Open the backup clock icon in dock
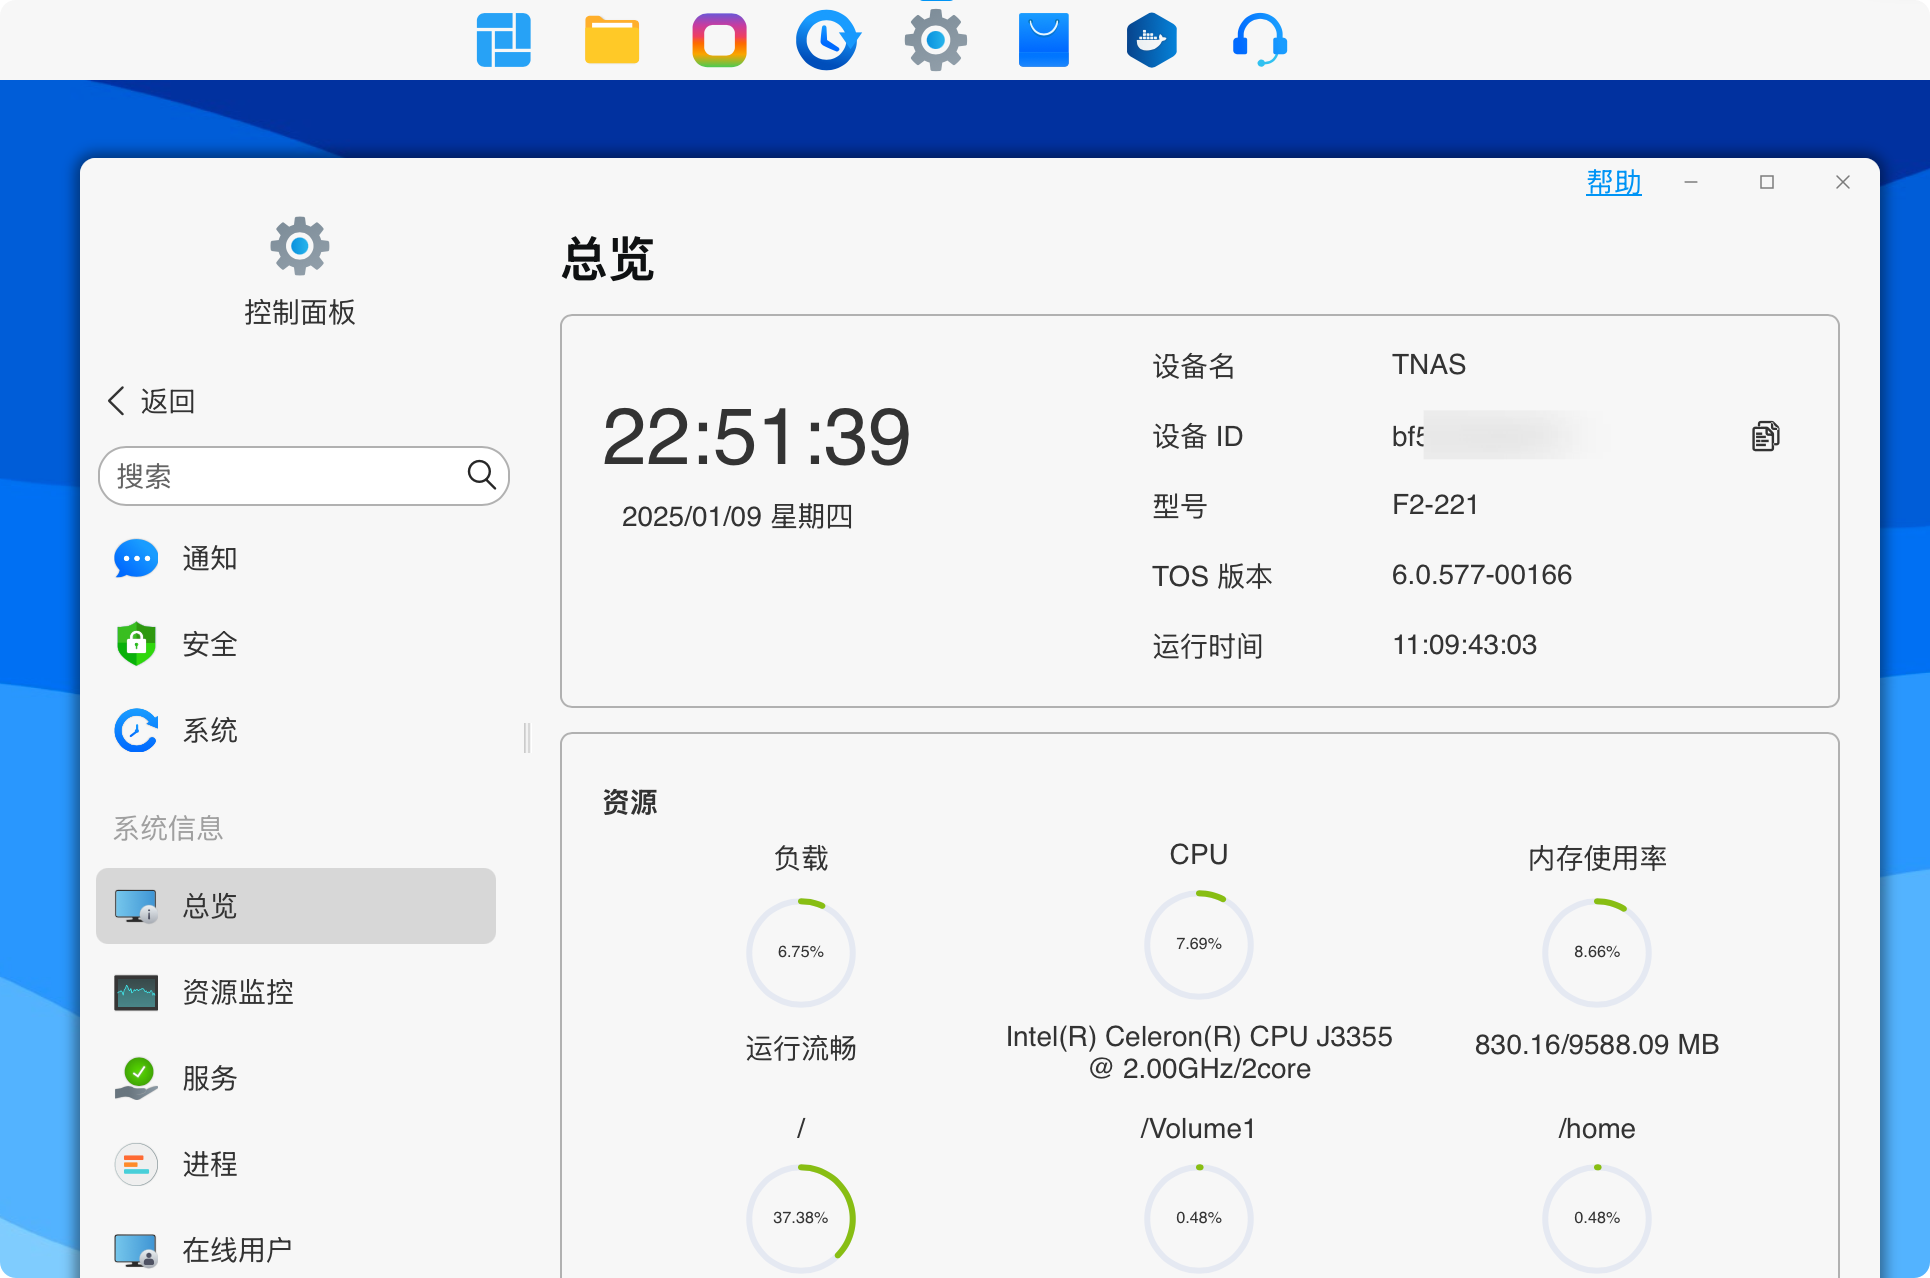 [827, 40]
